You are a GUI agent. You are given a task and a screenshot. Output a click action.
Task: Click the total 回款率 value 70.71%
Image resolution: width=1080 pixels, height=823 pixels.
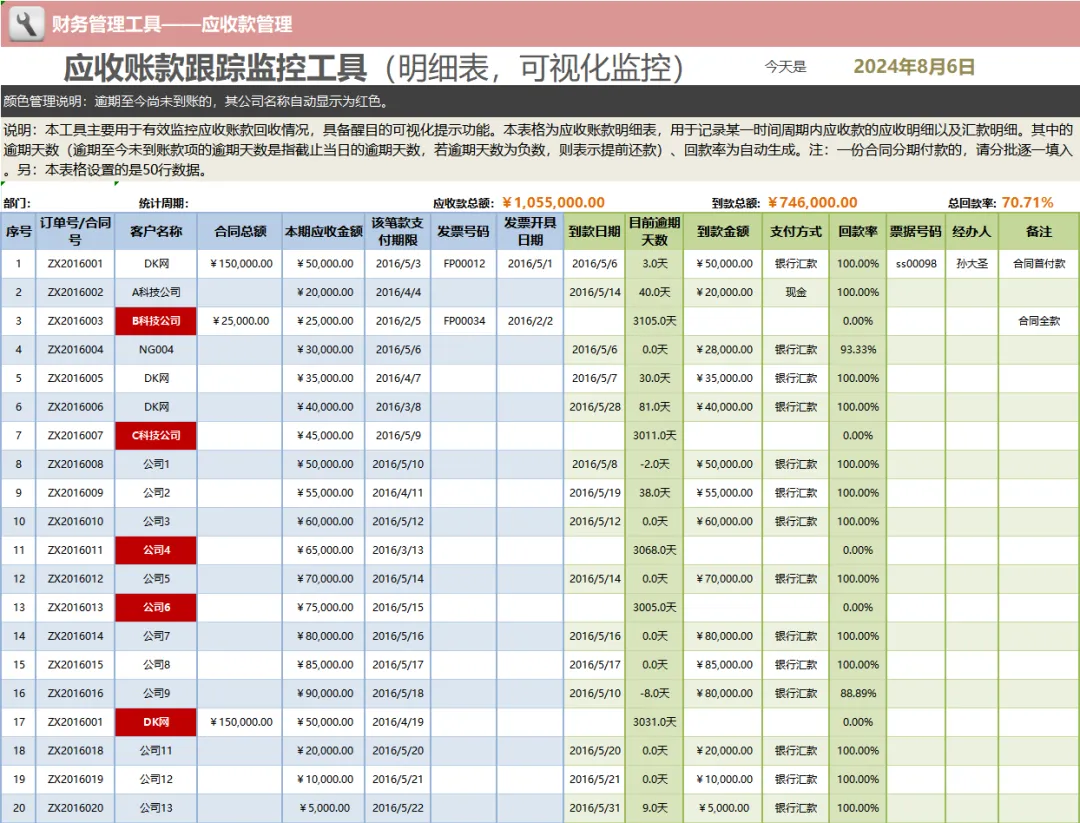click(1027, 202)
